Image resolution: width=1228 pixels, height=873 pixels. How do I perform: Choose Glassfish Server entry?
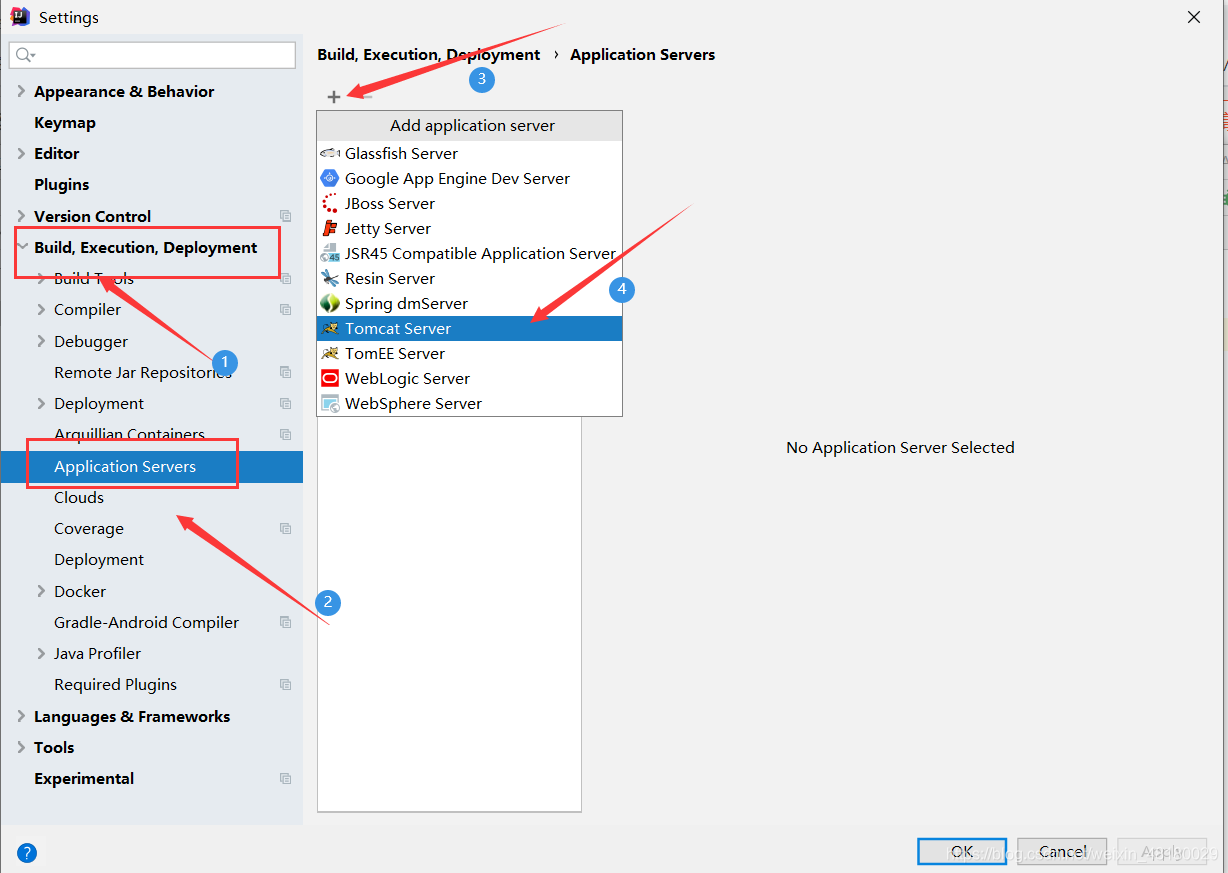[x=470, y=153]
